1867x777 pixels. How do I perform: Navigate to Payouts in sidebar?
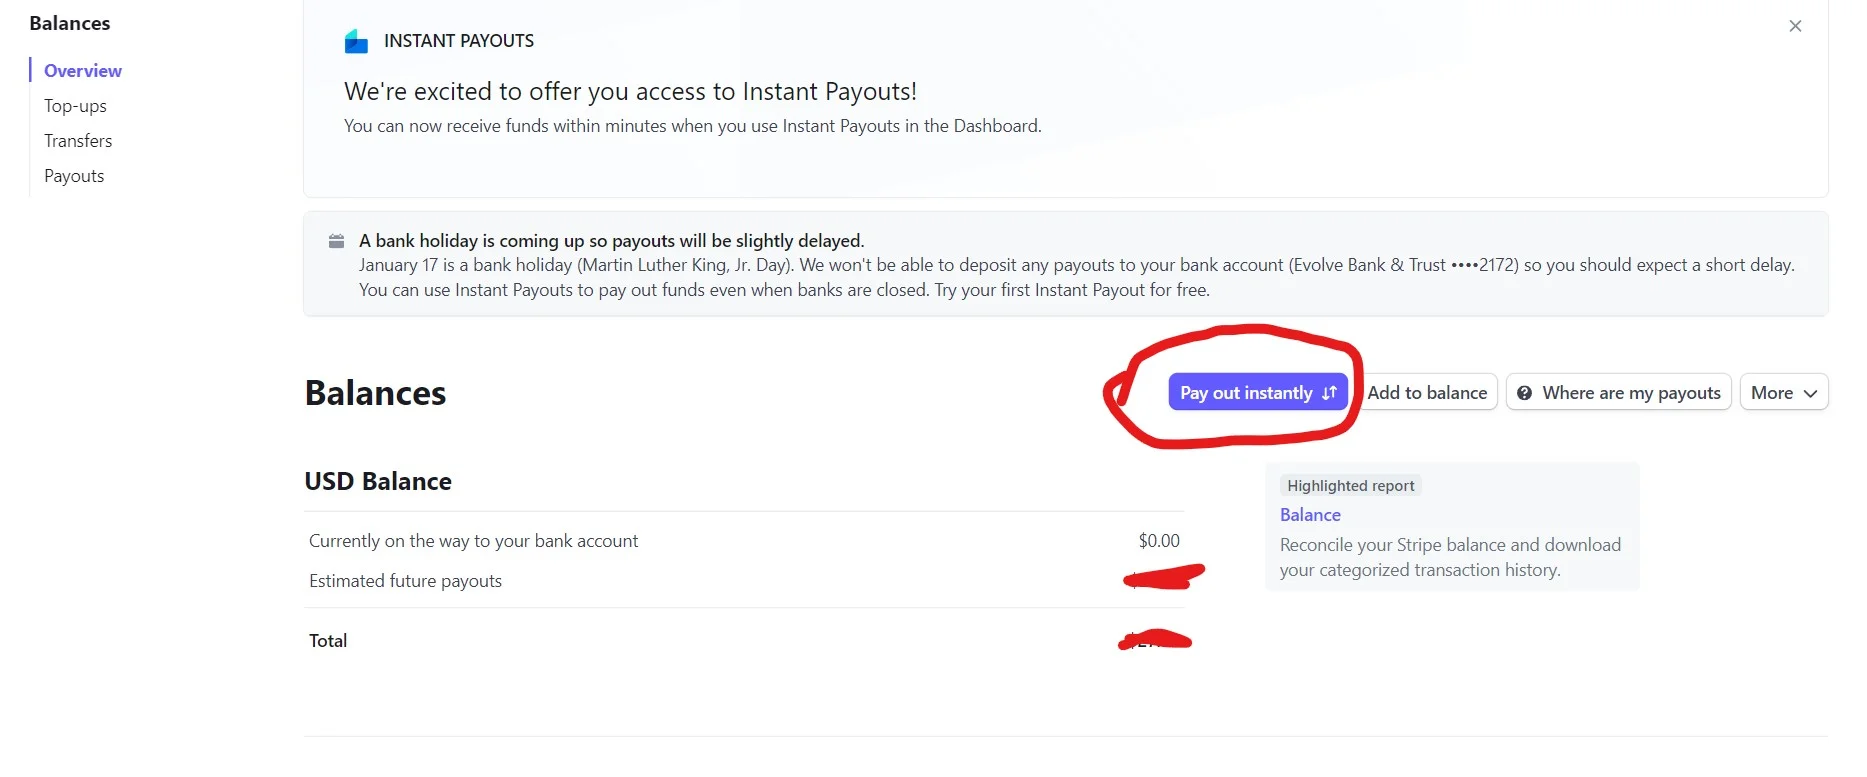click(x=74, y=176)
